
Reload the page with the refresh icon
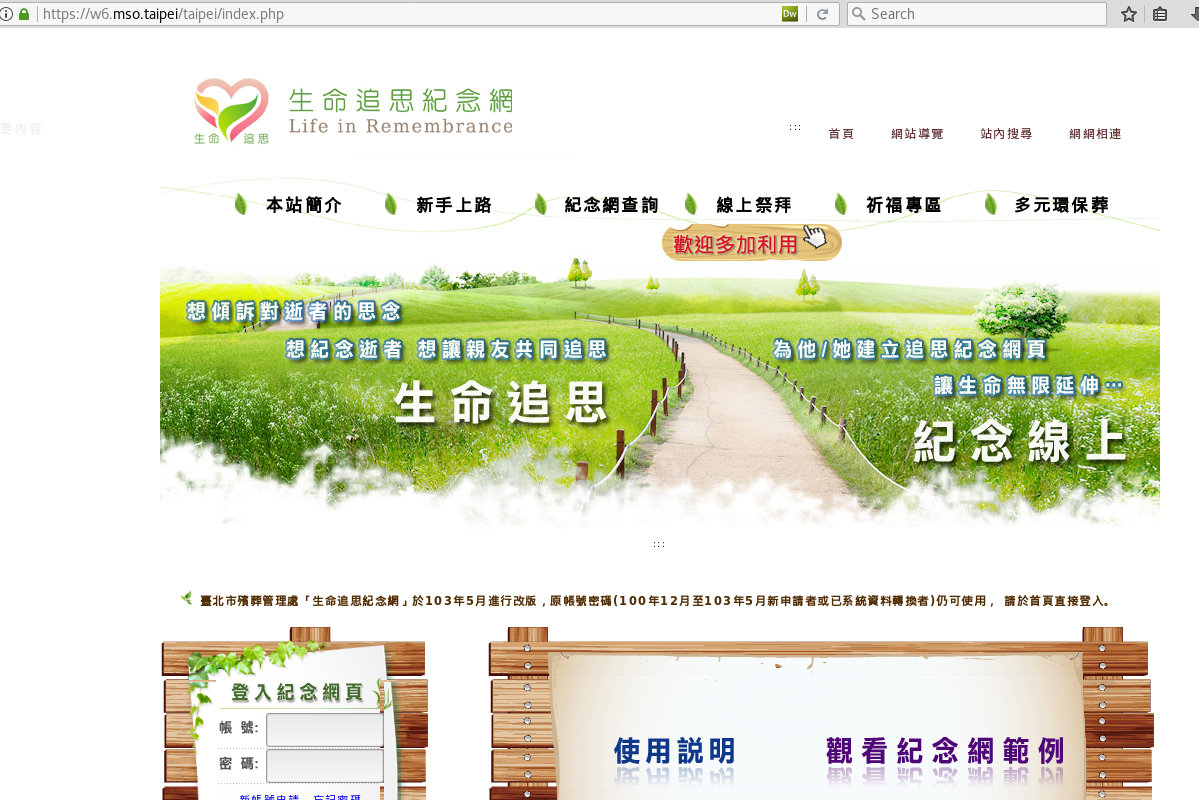pyautogui.click(x=823, y=14)
